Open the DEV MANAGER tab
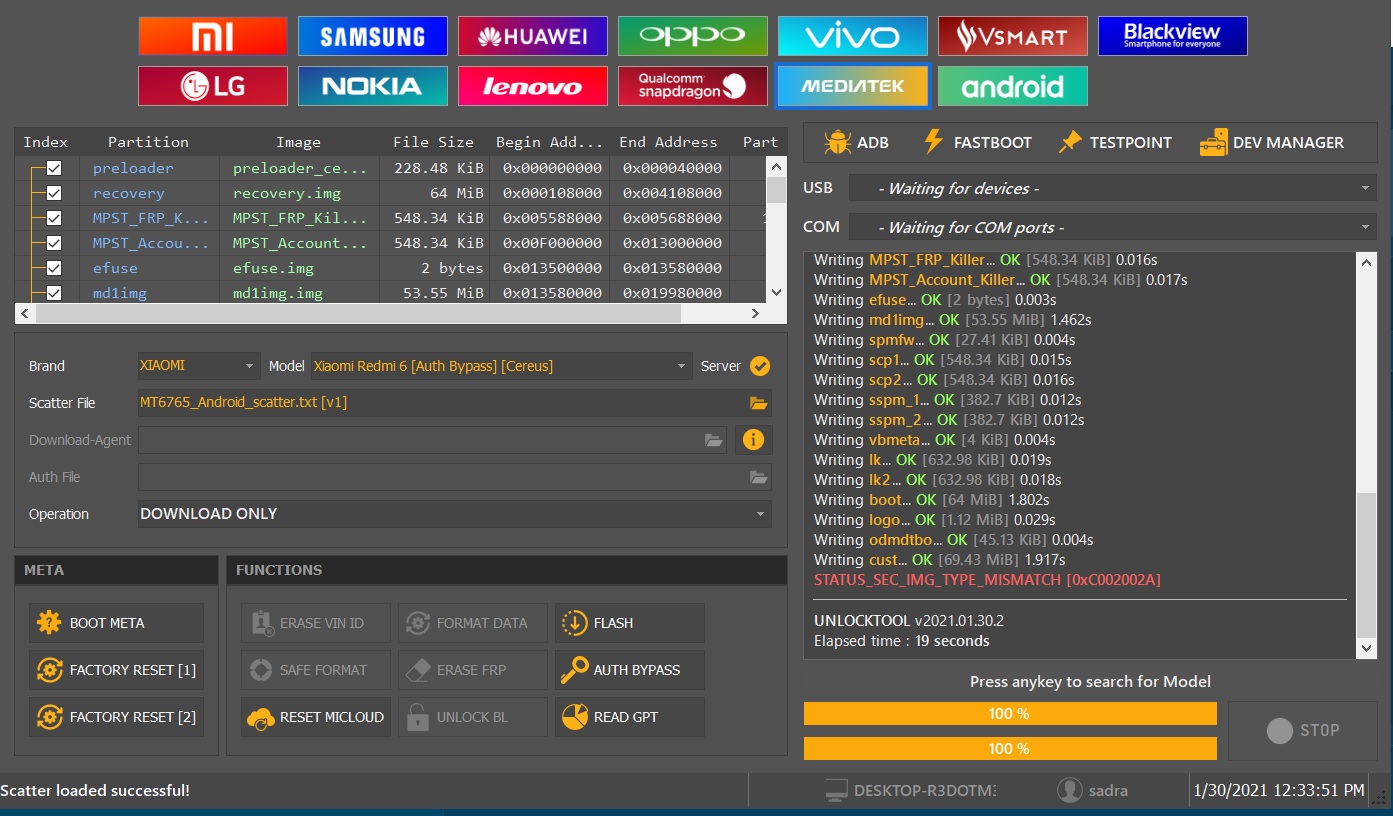 click(x=1272, y=142)
